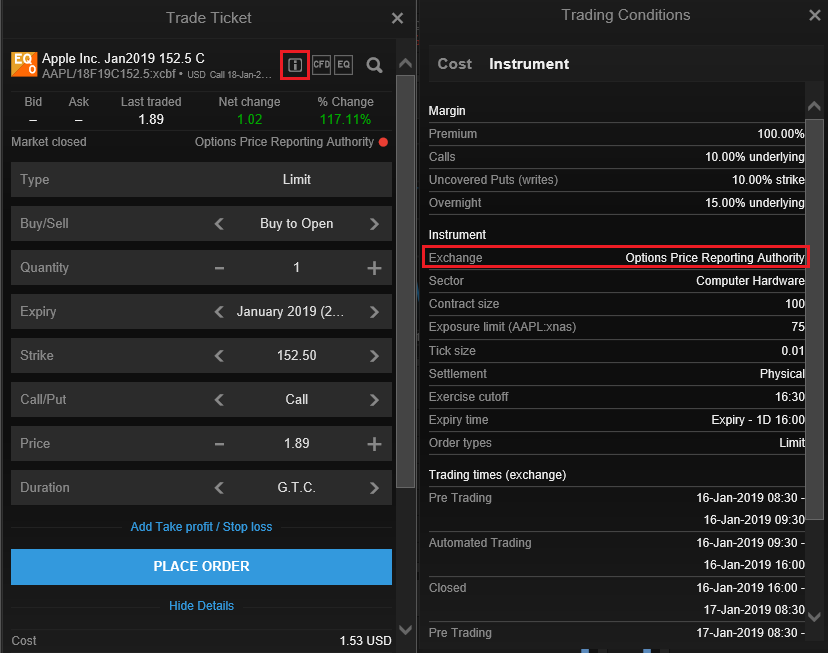Select previous Buy/Sell option arrow
This screenshot has width=828, height=653.
[x=219, y=224]
